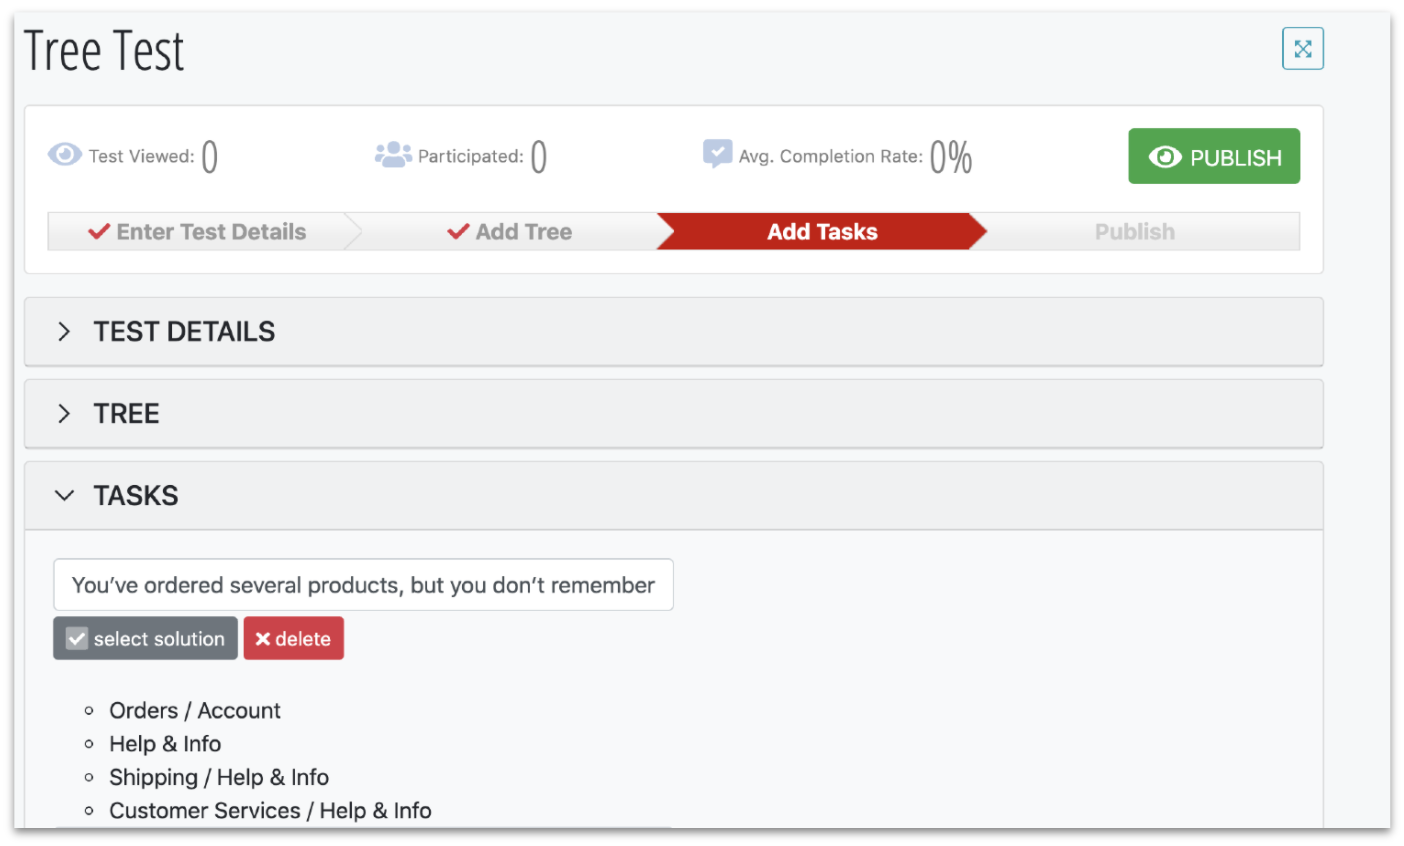
Task: Click the 'Avg. Completion Rate:' label
Action: click(830, 156)
